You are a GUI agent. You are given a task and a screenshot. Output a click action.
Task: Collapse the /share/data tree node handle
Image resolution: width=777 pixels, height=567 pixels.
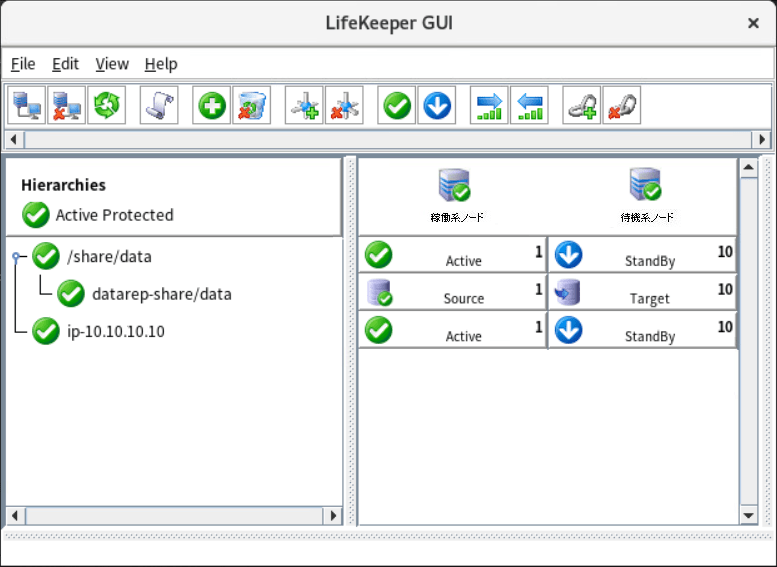click(x=16, y=256)
